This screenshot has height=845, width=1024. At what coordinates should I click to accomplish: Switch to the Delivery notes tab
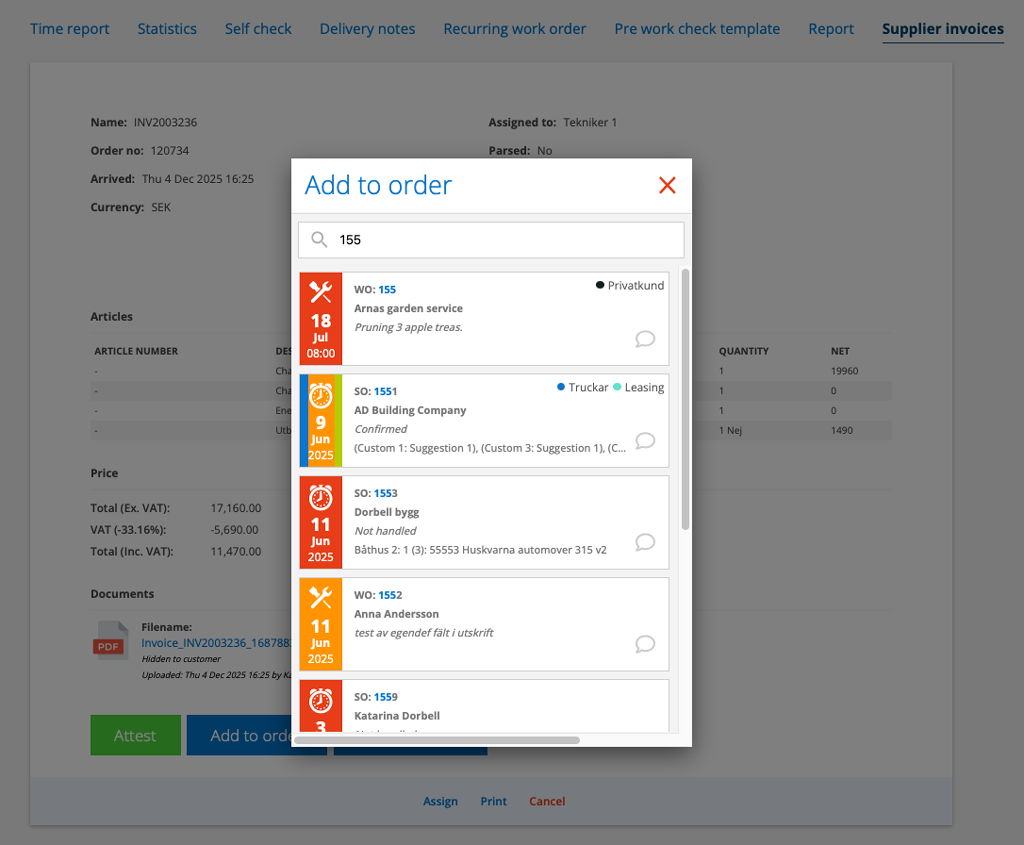click(x=367, y=29)
